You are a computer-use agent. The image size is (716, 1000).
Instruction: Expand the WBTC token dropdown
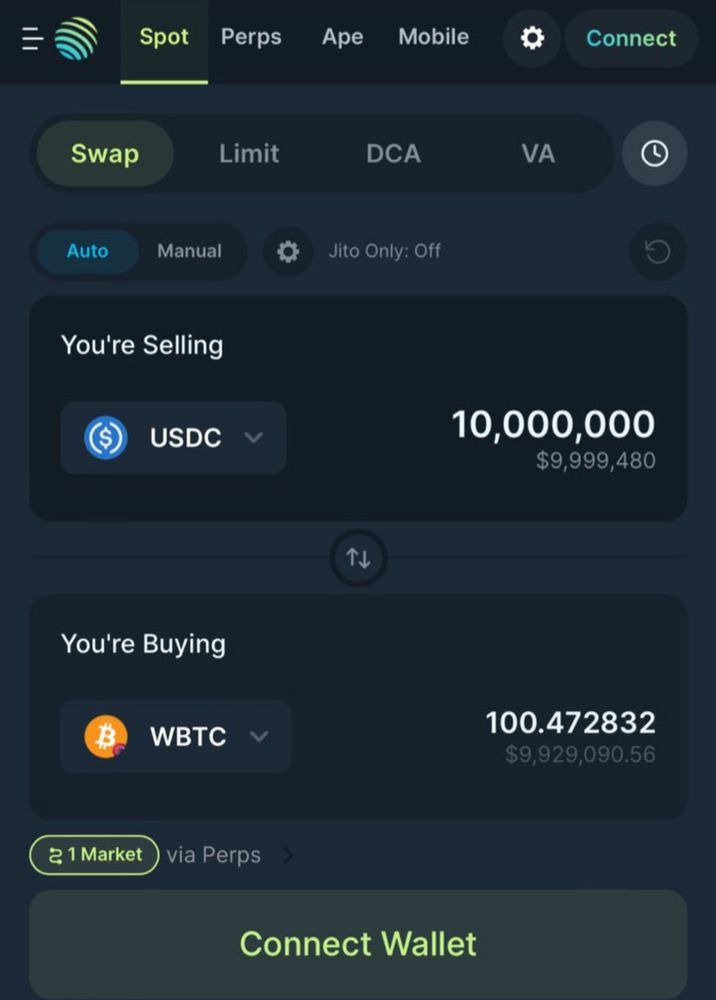pyautogui.click(x=176, y=737)
